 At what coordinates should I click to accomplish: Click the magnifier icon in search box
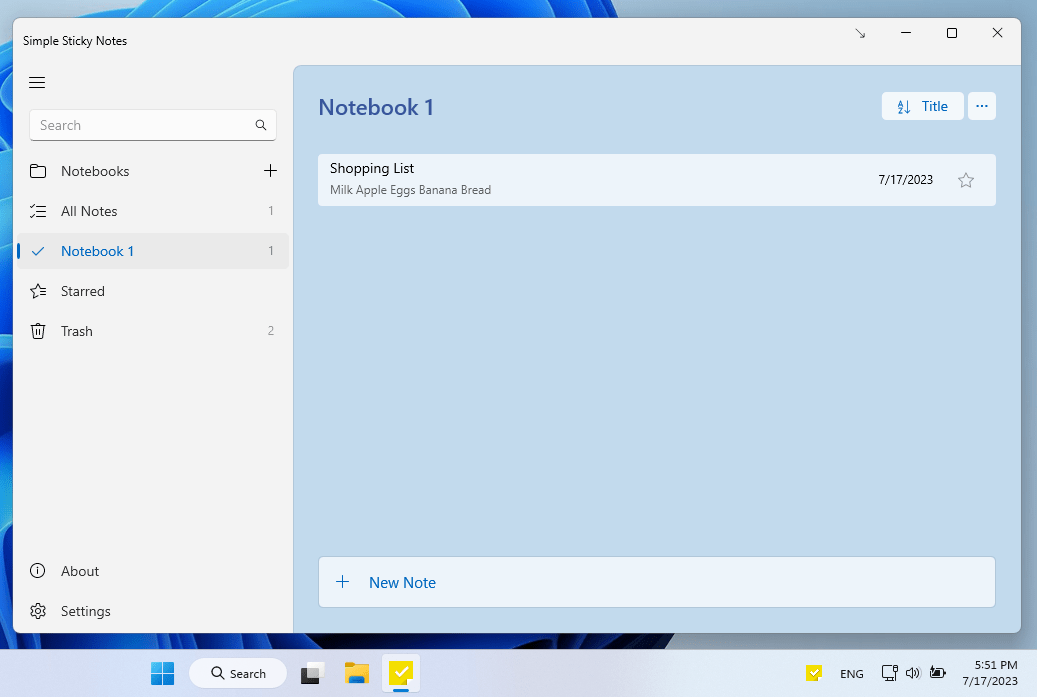click(261, 125)
